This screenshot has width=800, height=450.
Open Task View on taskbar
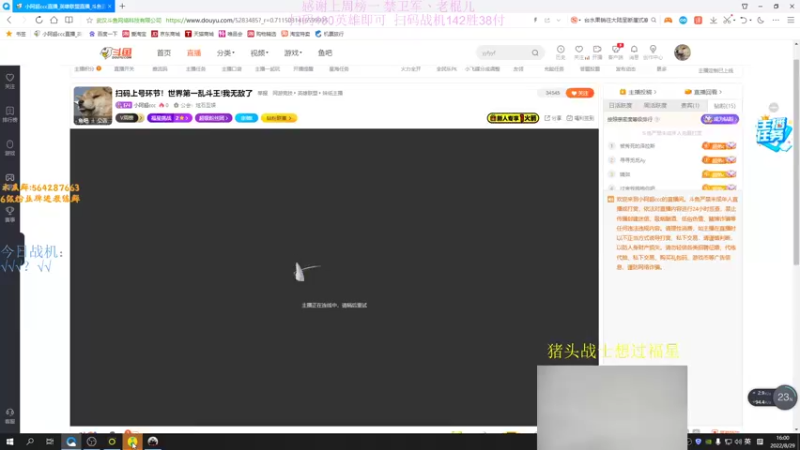[49, 442]
